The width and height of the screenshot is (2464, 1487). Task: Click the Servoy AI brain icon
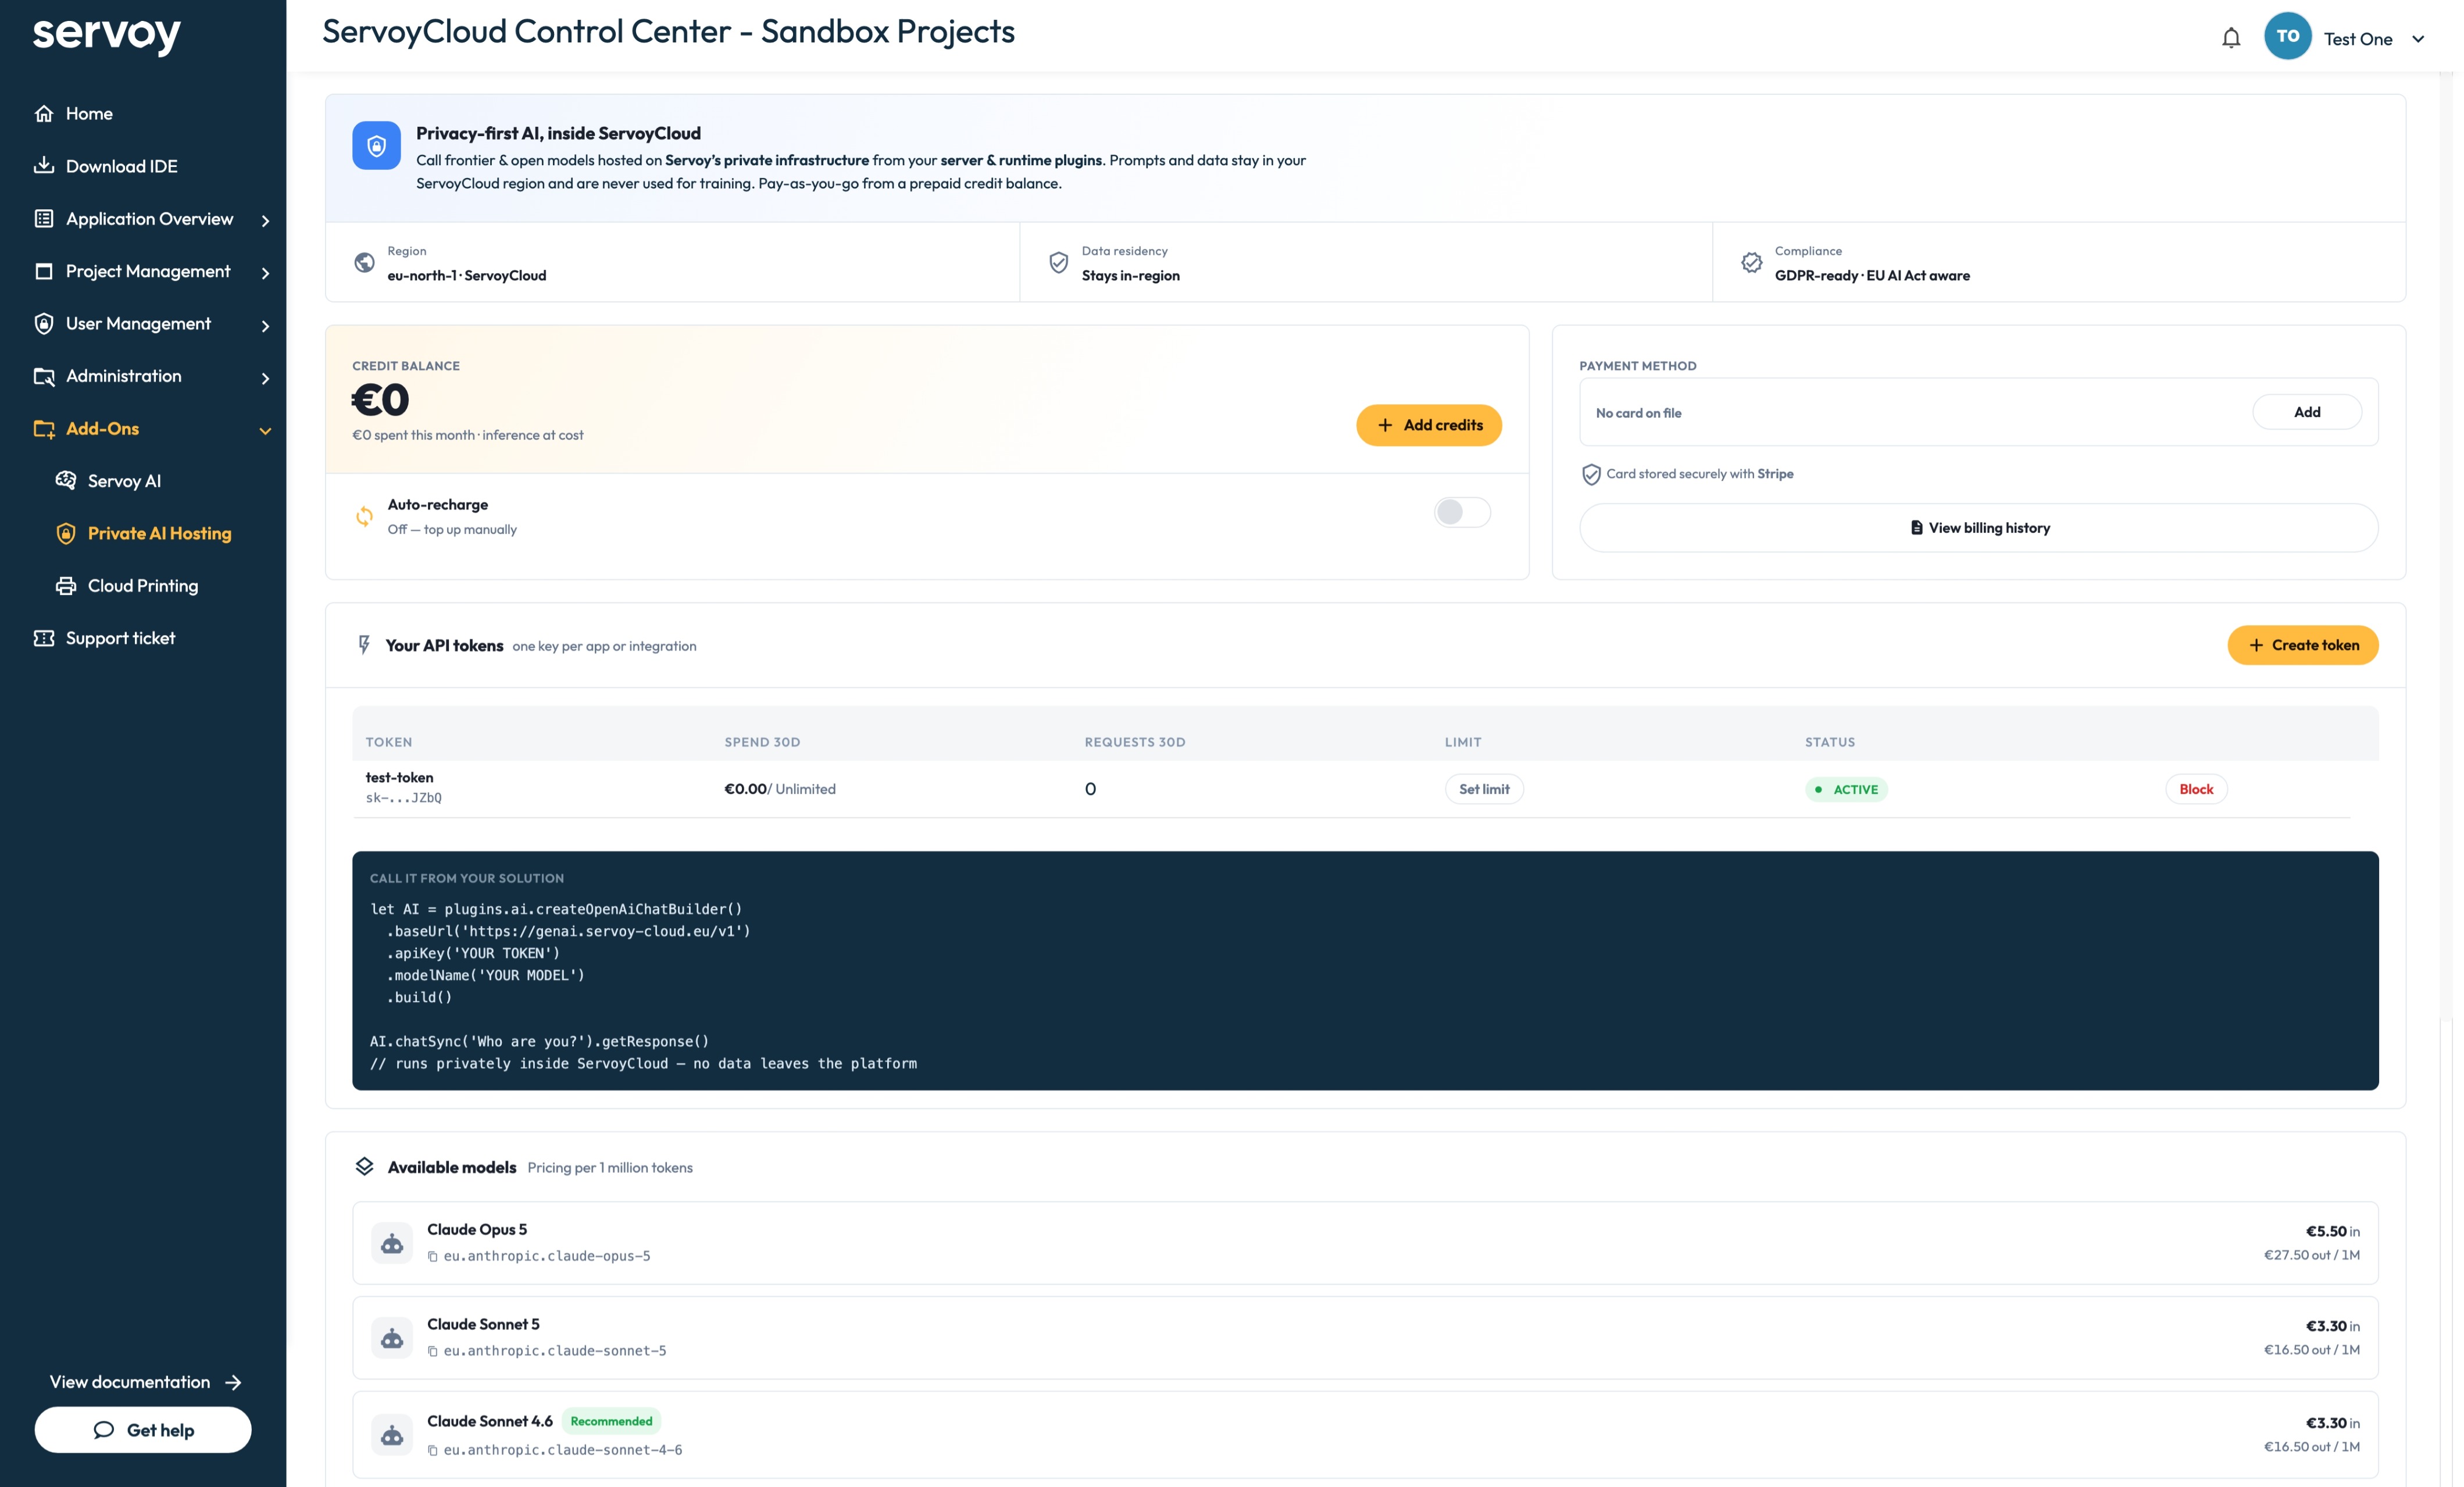(x=66, y=480)
